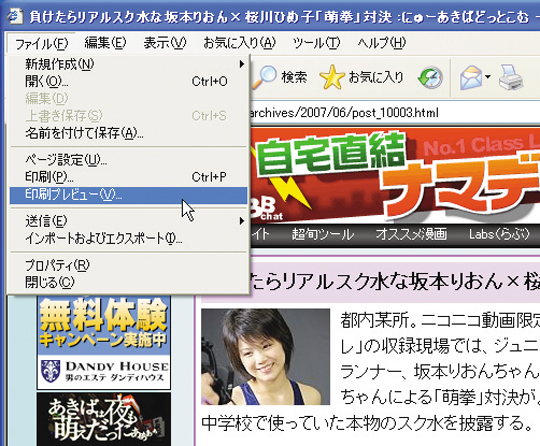
Task: Select ページ設定(U)... menu entry
Action: (128, 160)
